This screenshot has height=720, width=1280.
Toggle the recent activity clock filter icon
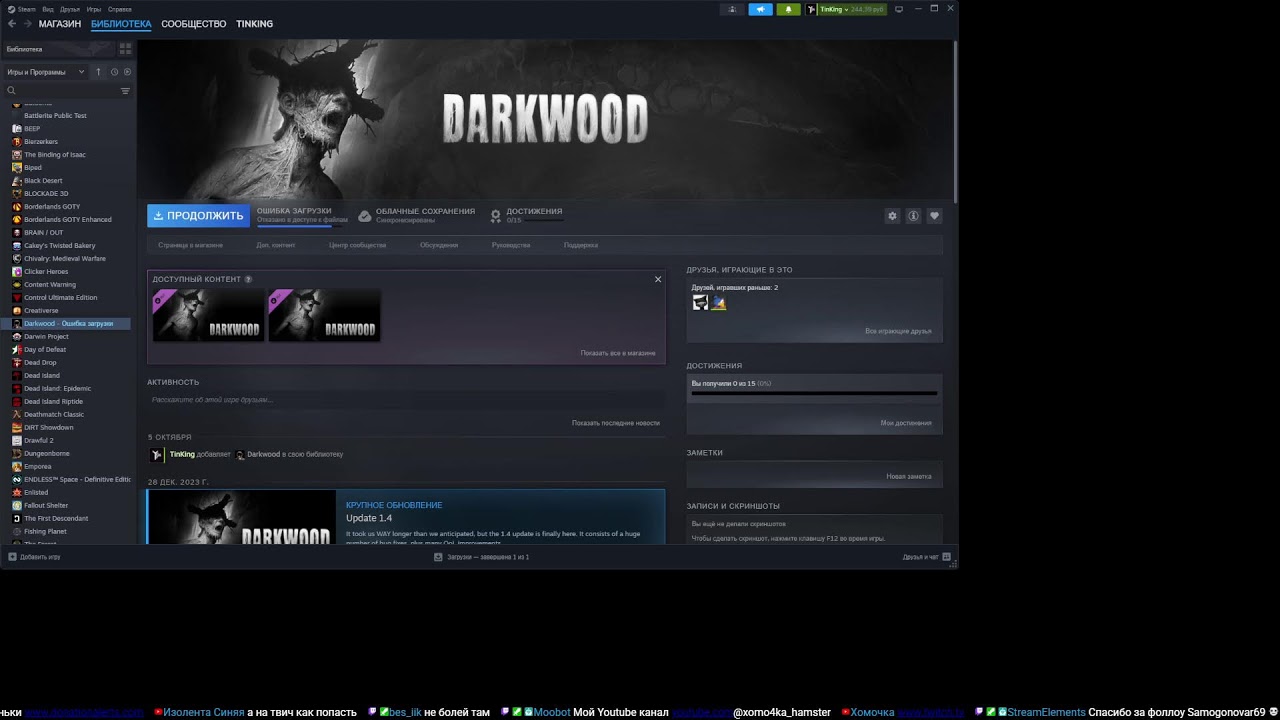point(114,72)
